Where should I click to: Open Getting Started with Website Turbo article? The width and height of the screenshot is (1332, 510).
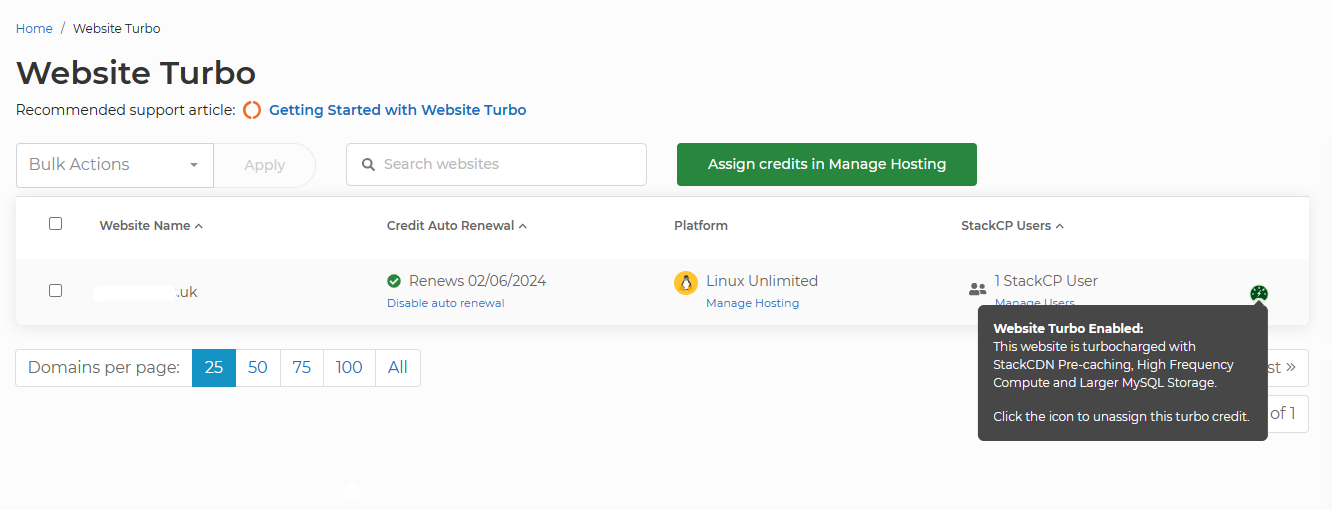[x=398, y=110]
